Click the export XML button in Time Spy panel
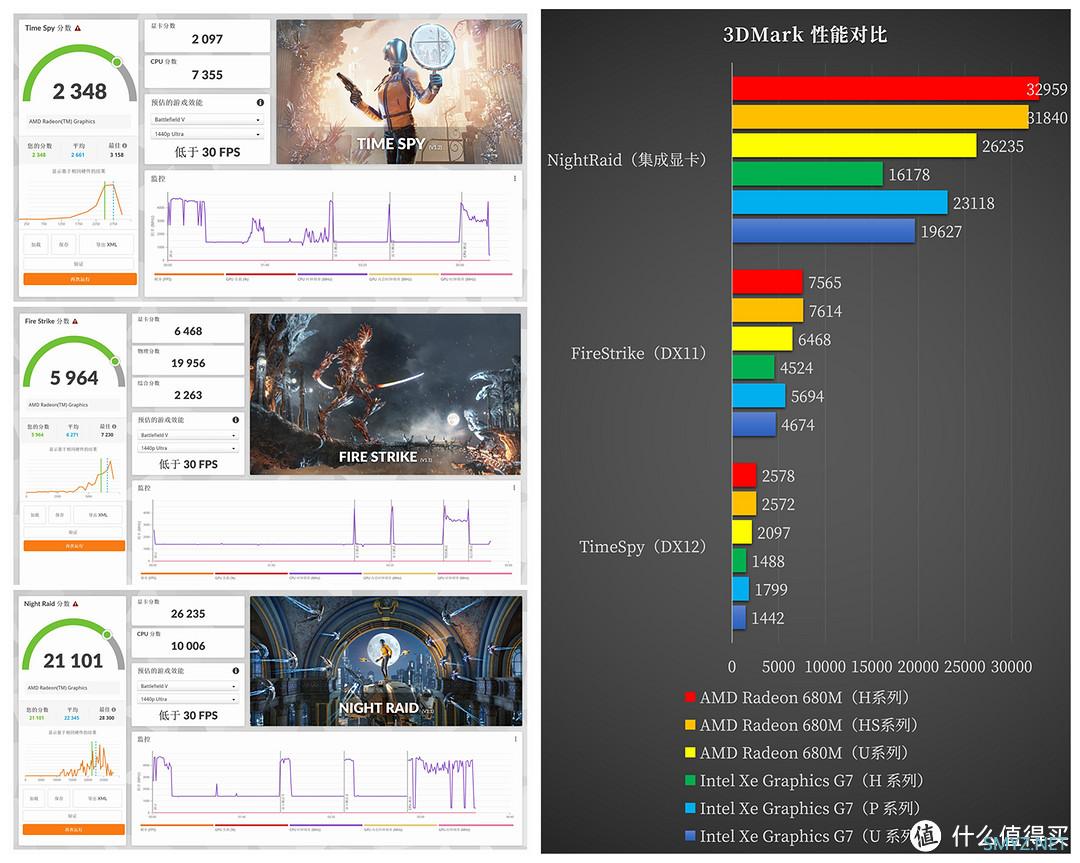 [106, 245]
